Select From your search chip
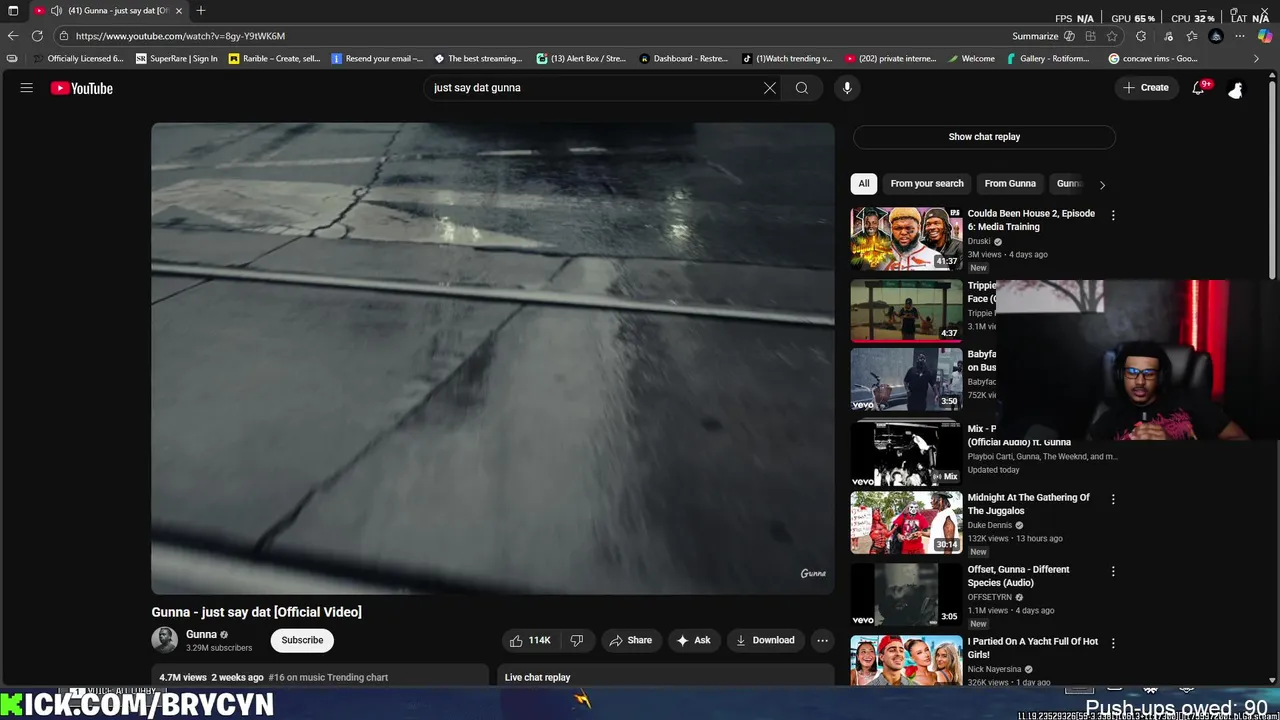 point(927,184)
